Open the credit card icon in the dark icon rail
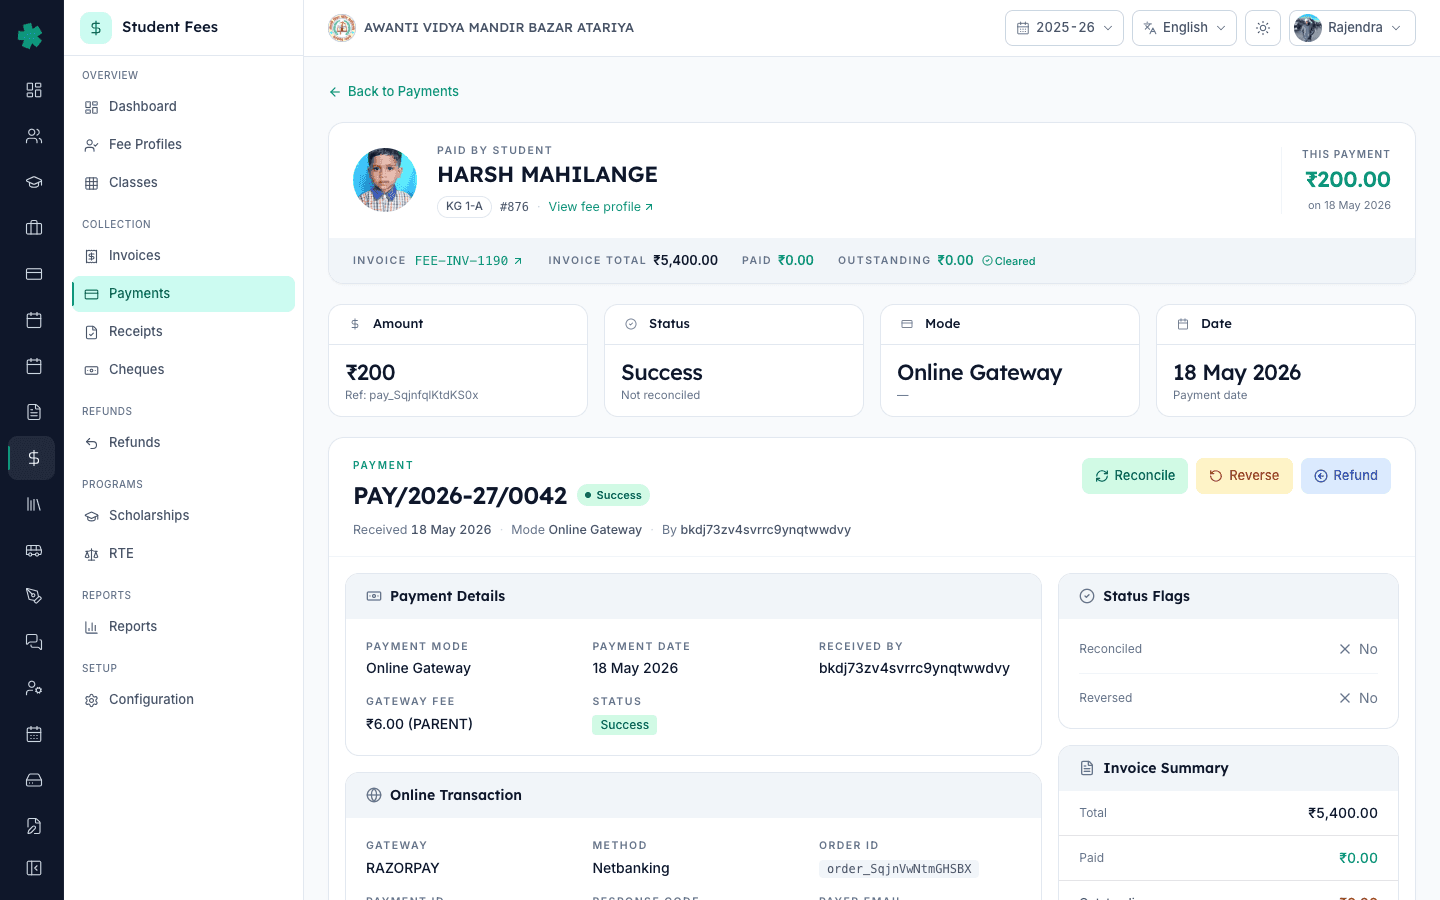1440x900 pixels. [34, 274]
